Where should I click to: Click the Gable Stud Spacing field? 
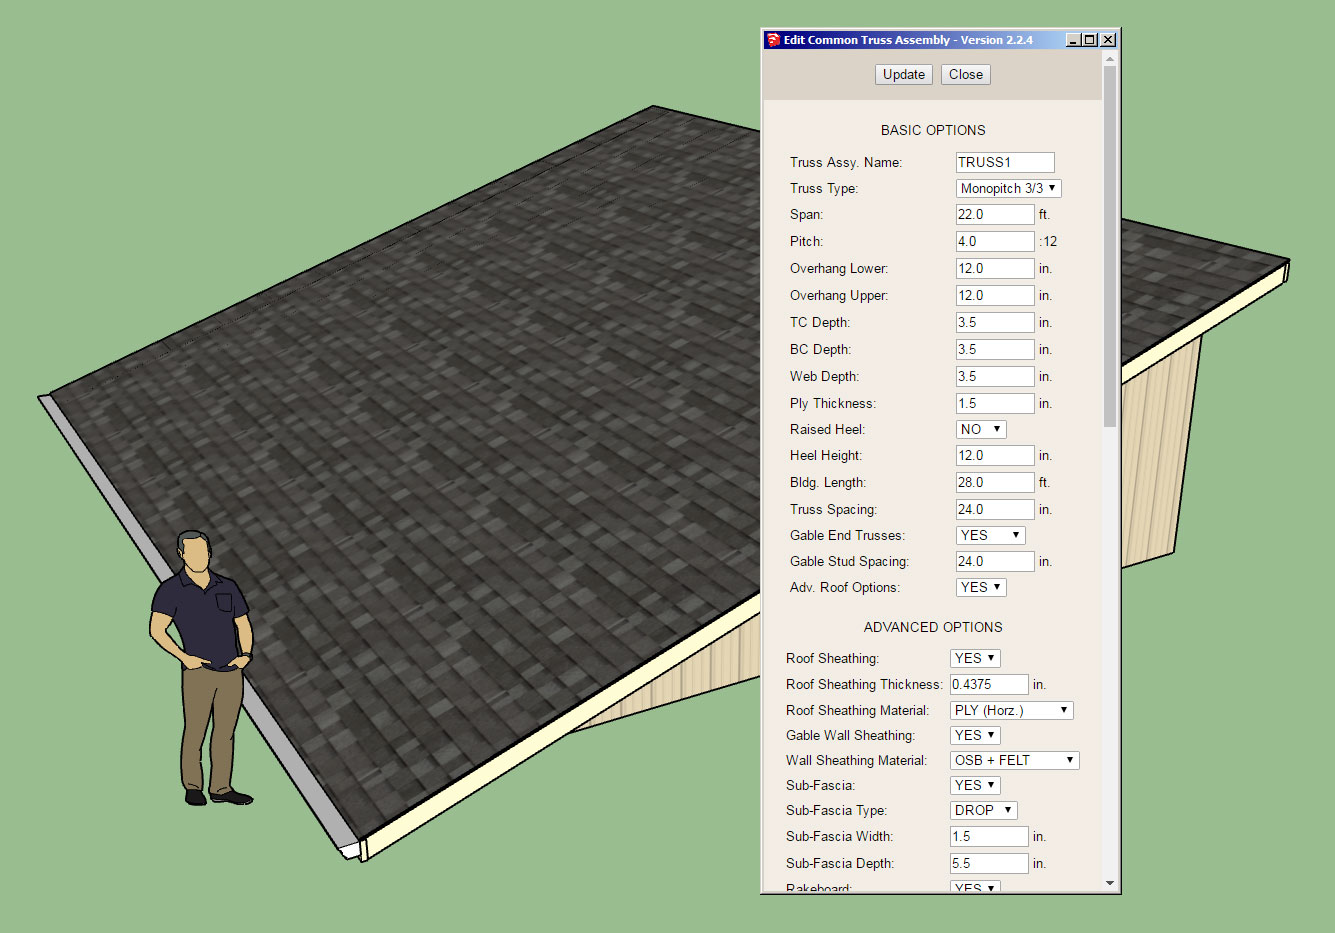(995, 562)
